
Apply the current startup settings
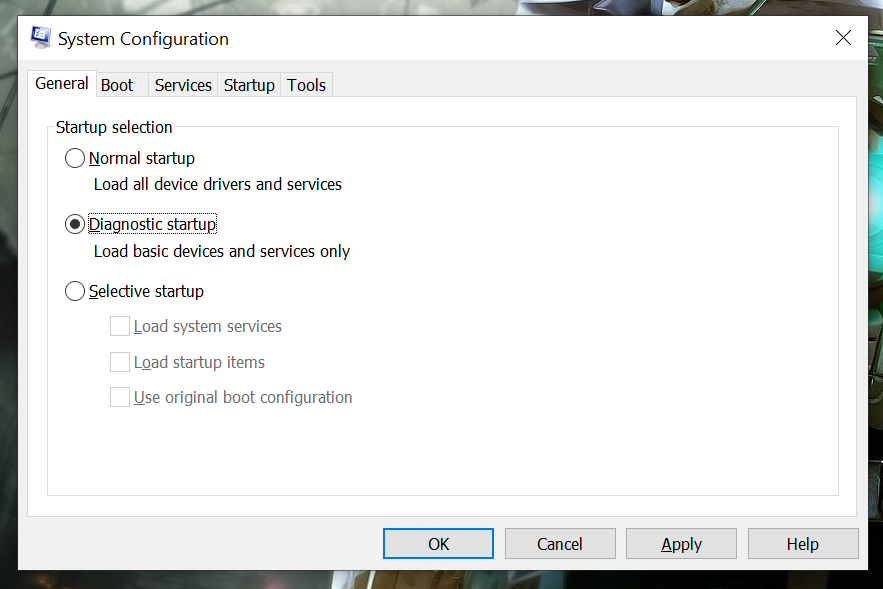(x=681, y=543)
